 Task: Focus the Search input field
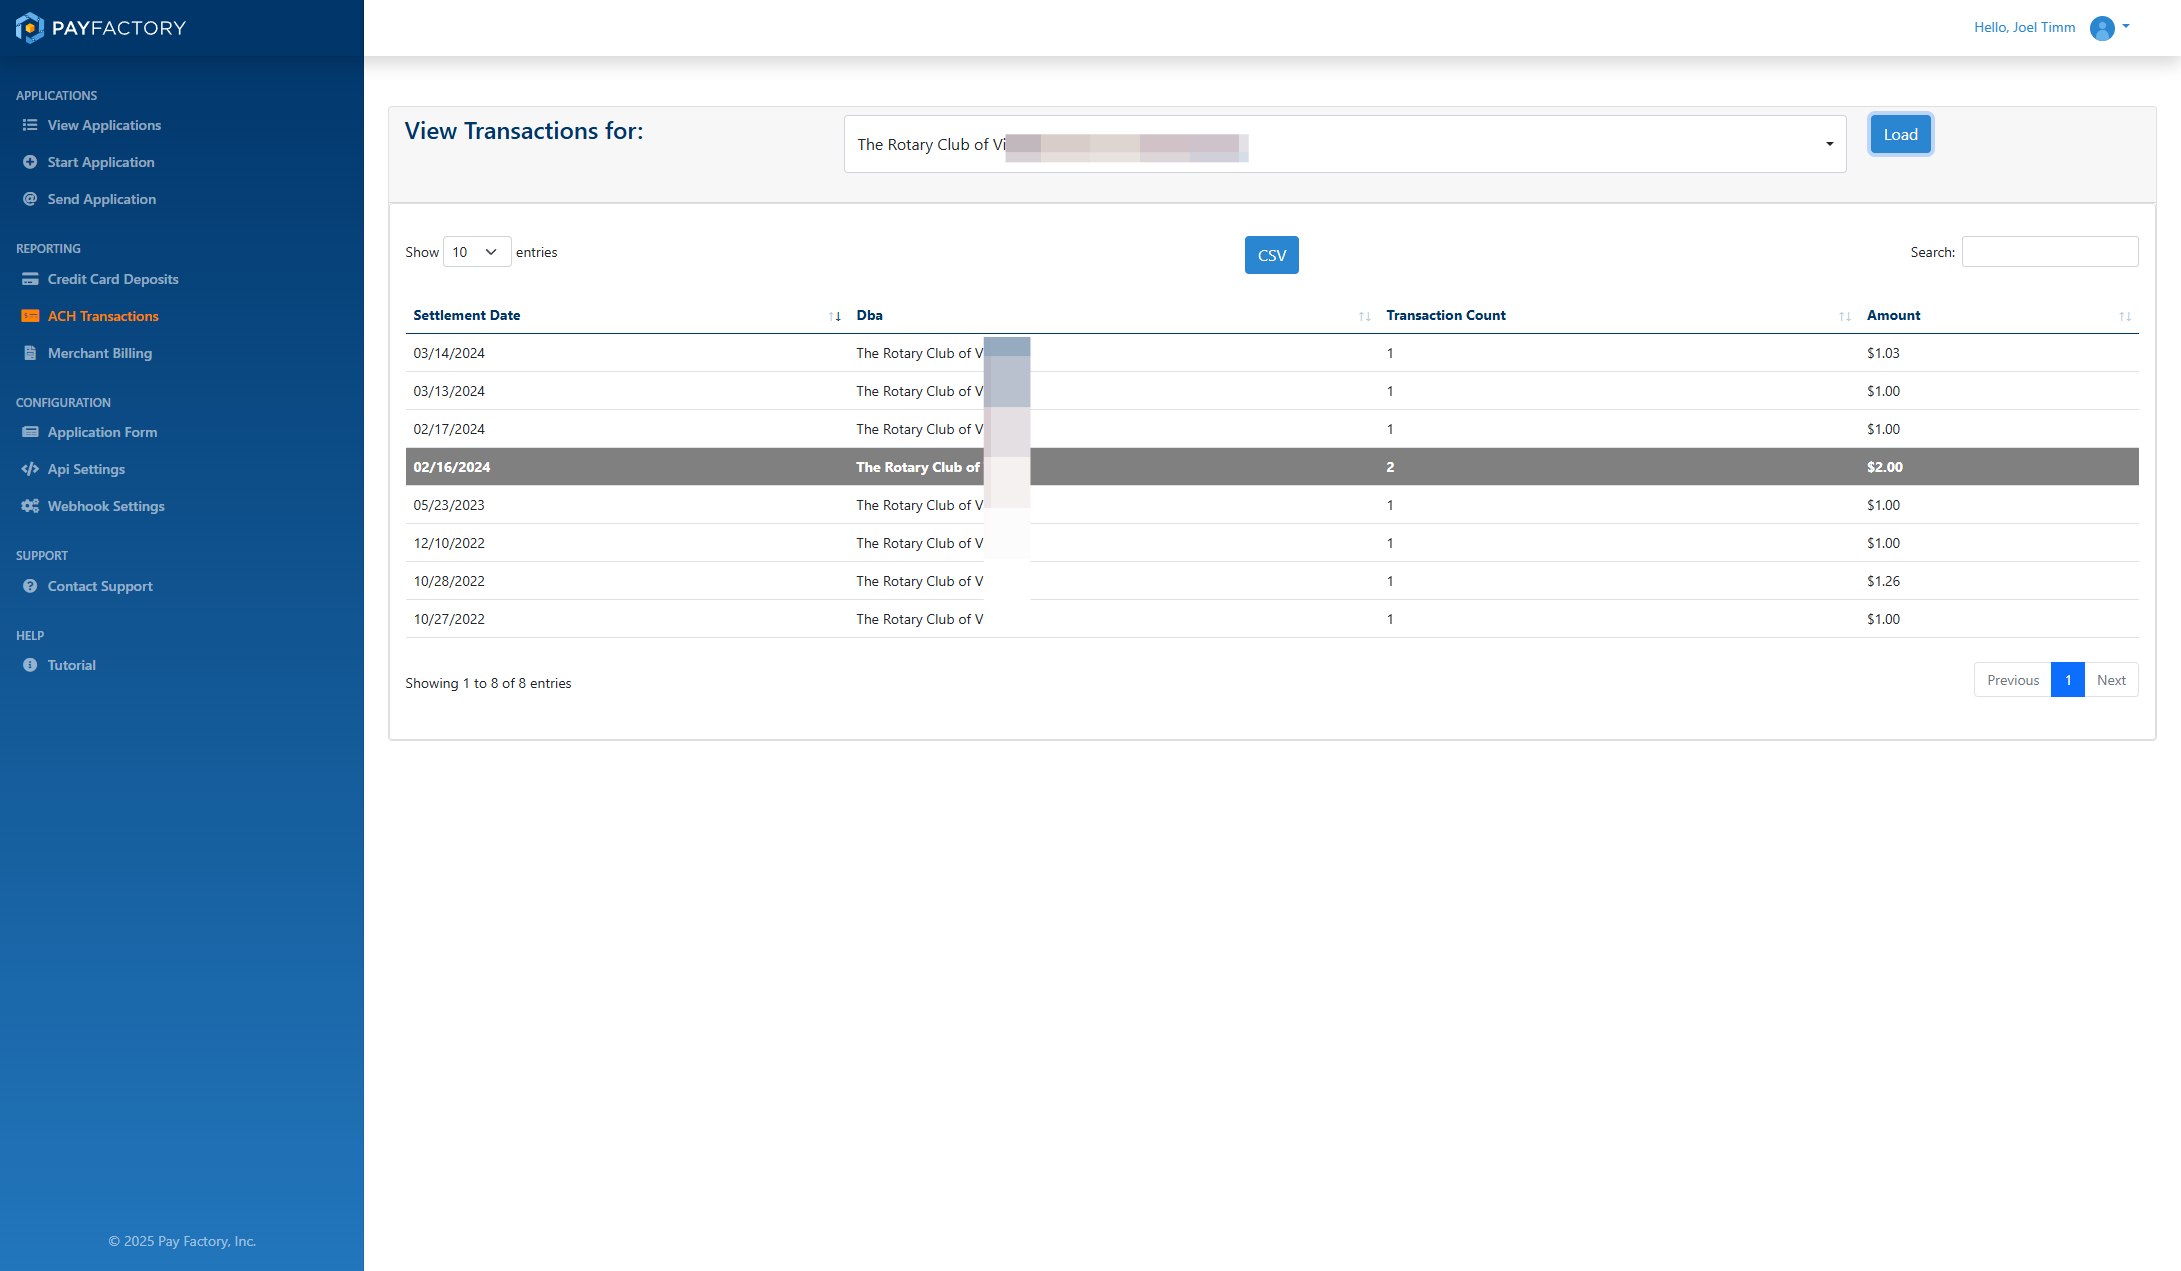coord(2050,252)
